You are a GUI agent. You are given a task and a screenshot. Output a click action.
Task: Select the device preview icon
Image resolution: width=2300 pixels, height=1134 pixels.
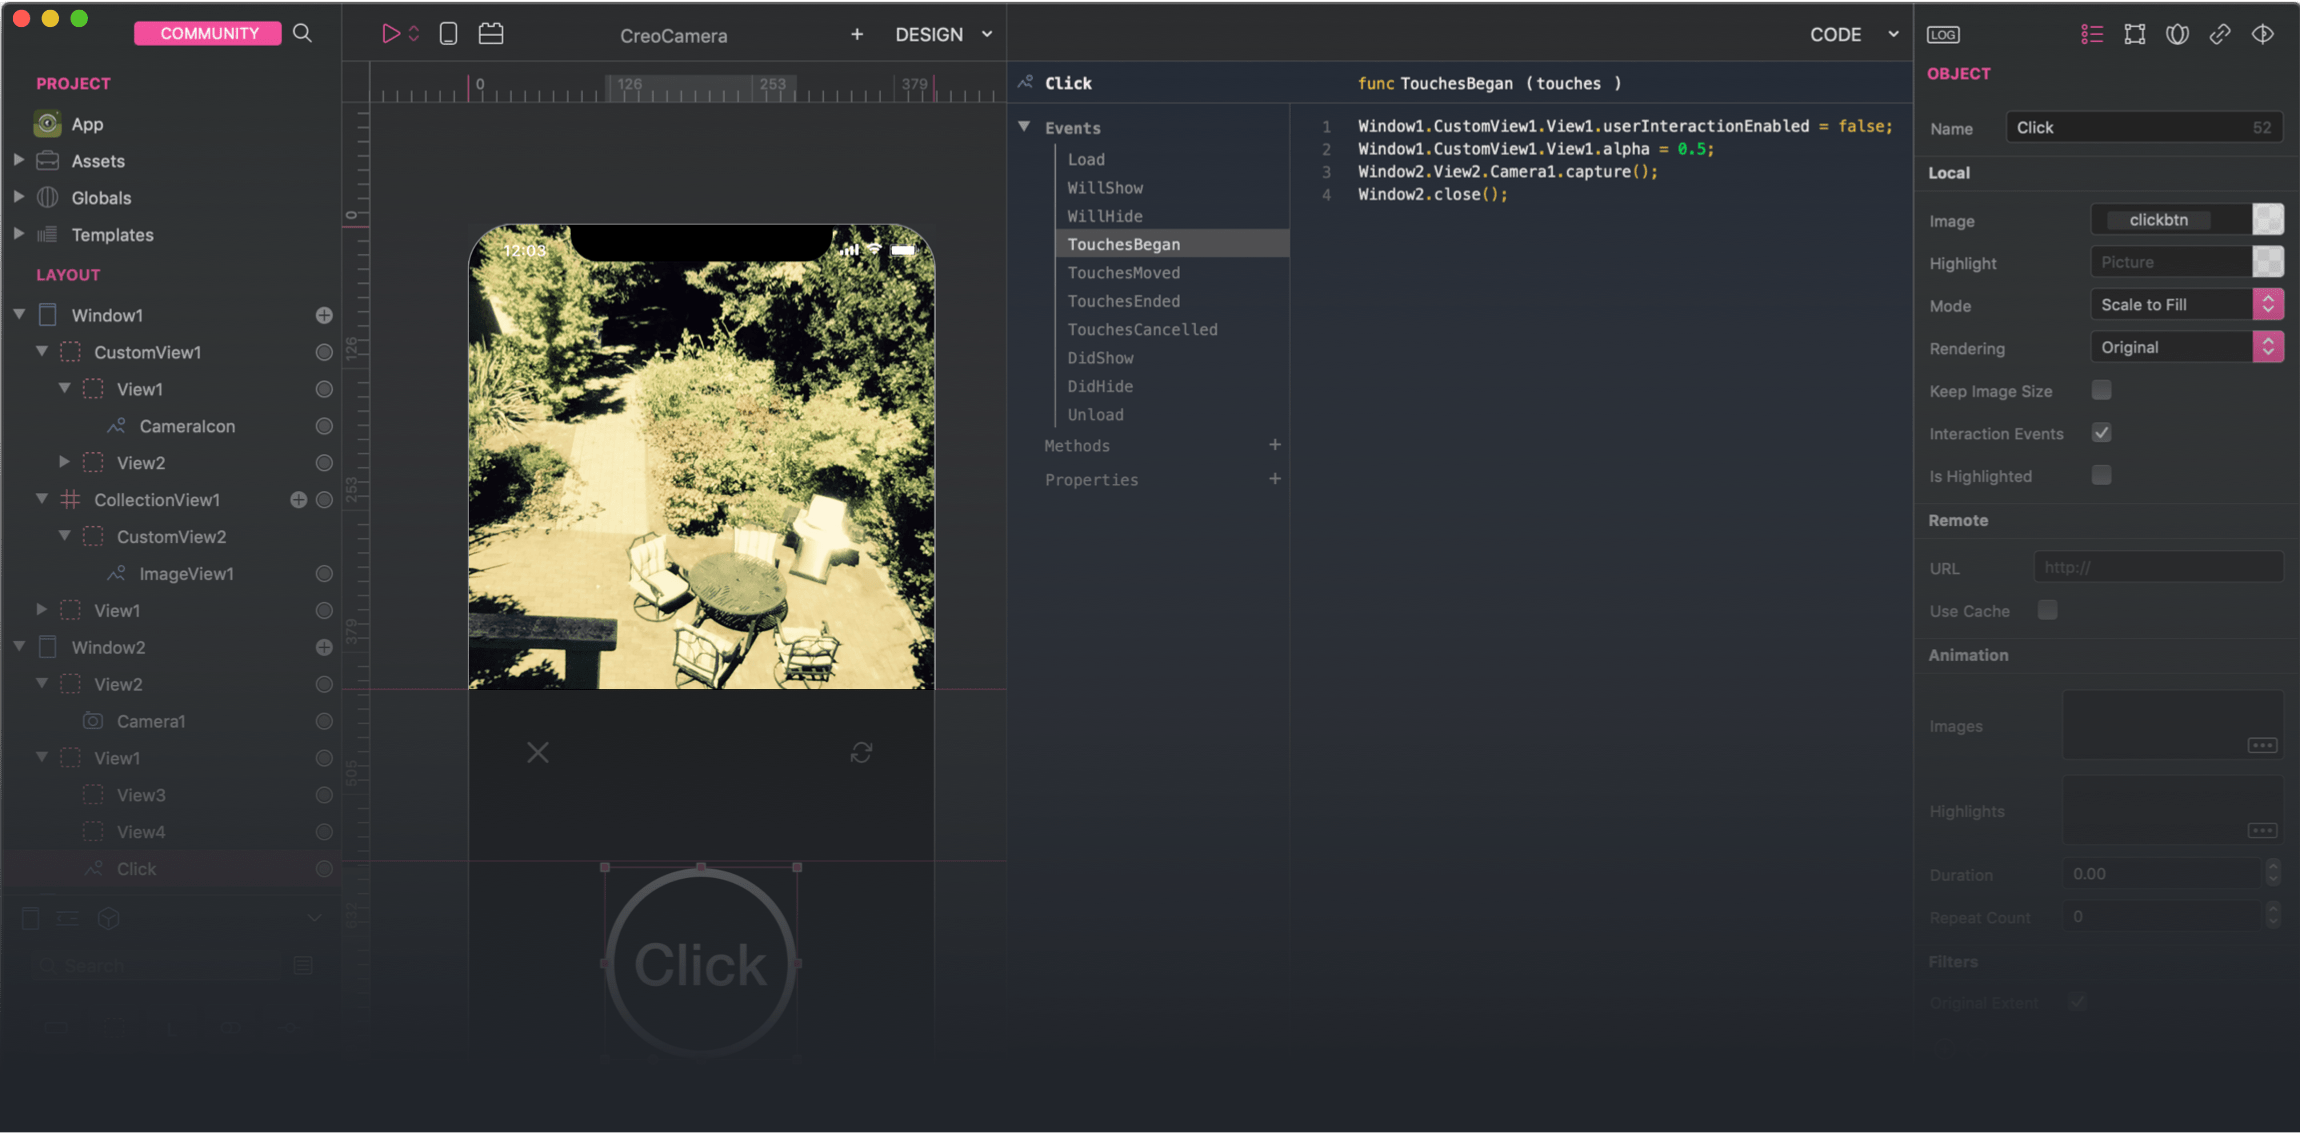(449, 32)
